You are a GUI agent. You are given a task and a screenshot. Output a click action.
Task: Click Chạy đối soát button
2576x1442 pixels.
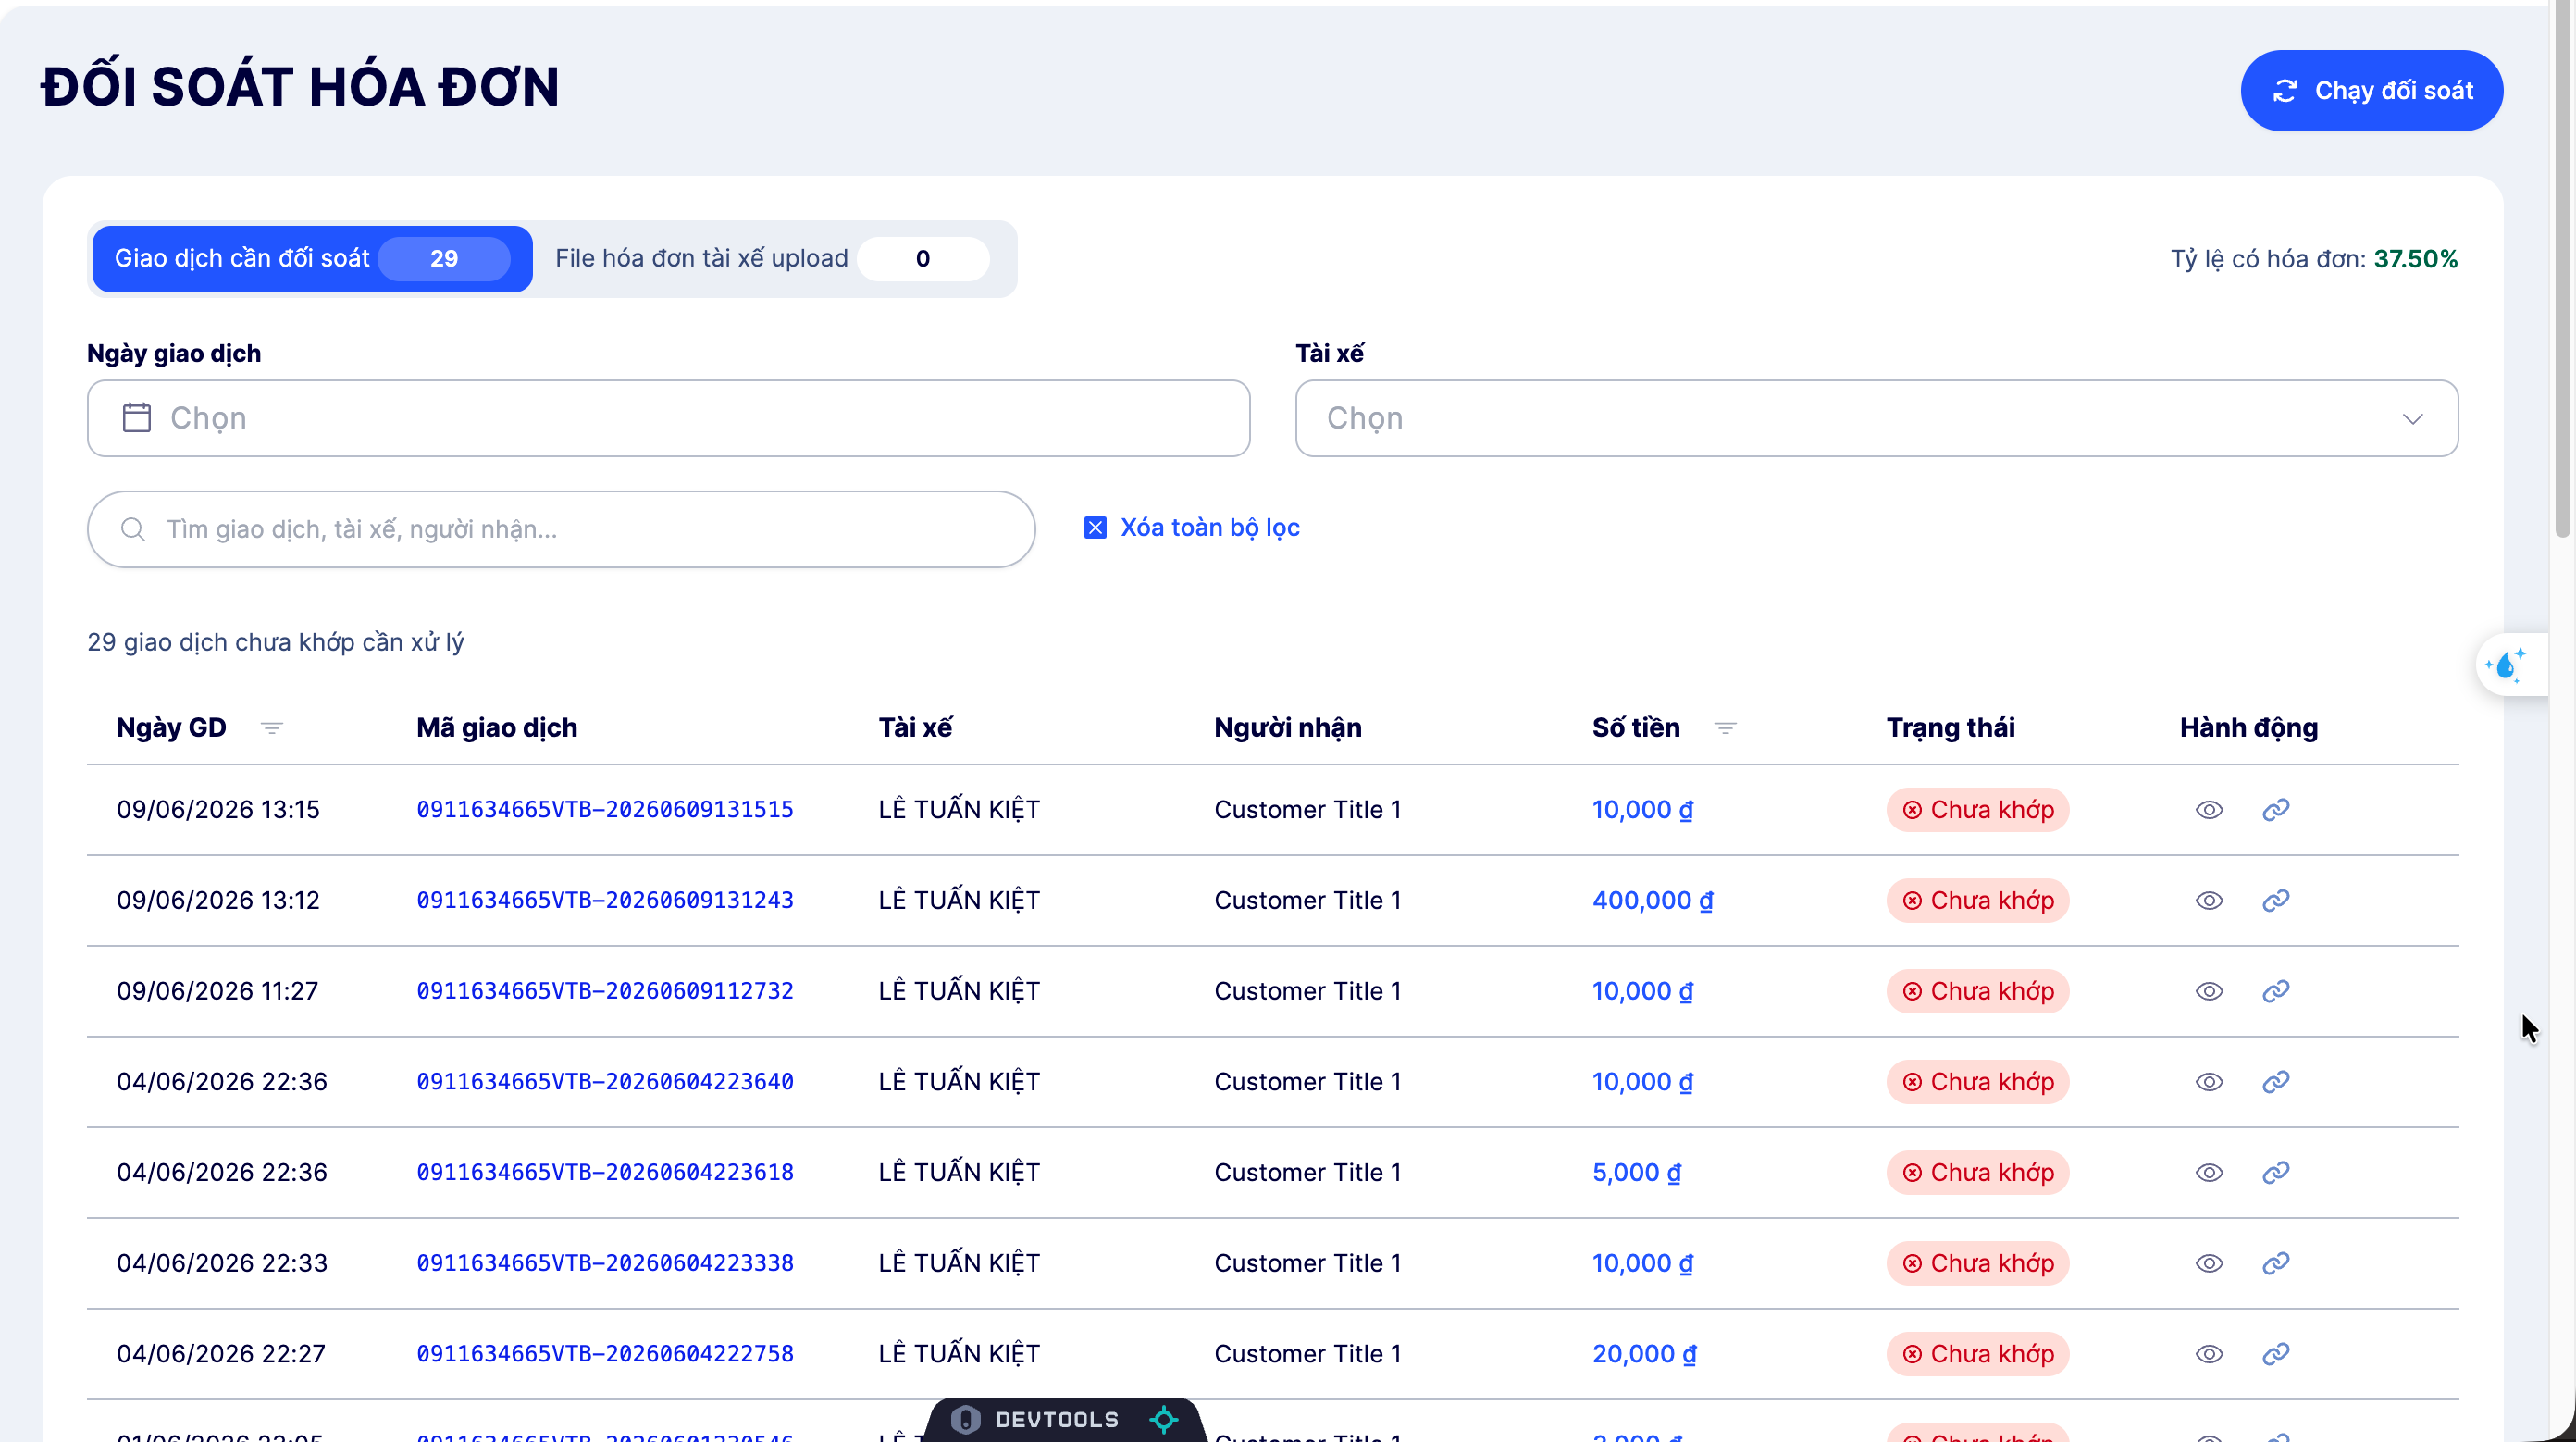point(2371,90)
